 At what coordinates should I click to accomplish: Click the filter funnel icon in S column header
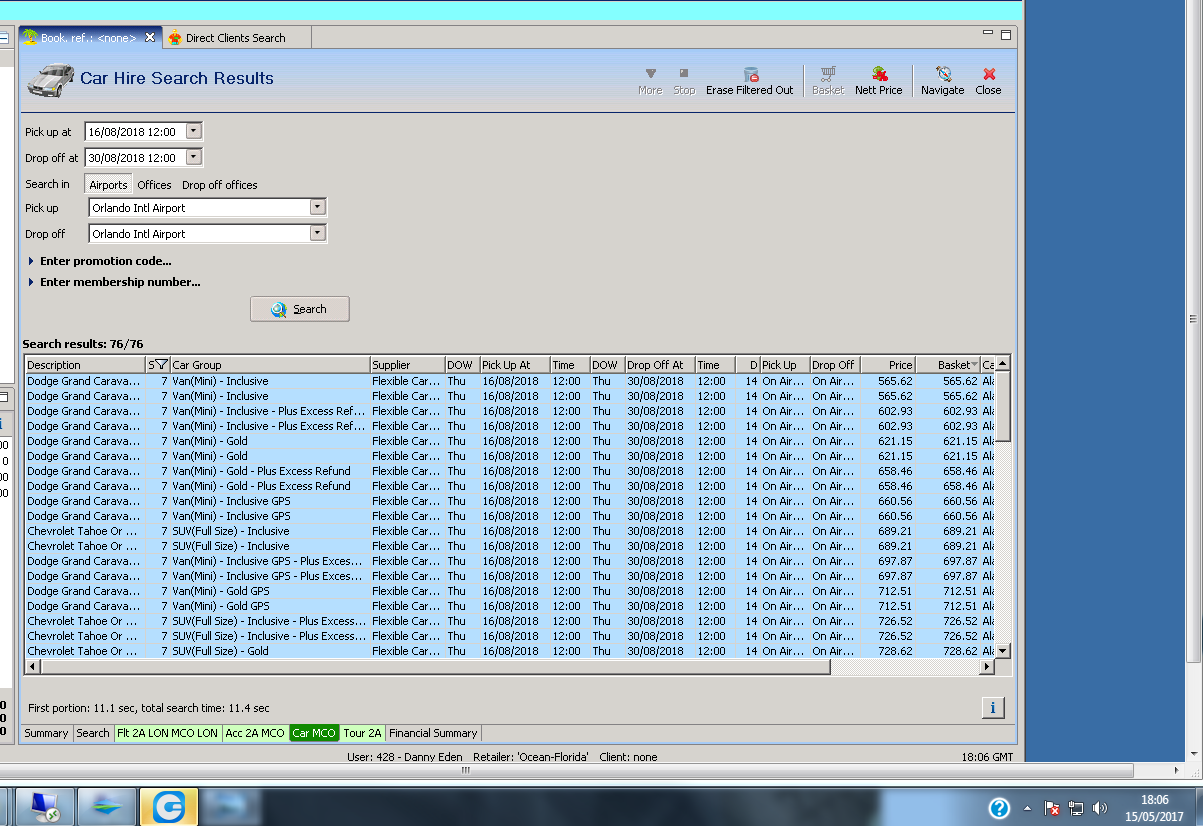pos(162,365)
